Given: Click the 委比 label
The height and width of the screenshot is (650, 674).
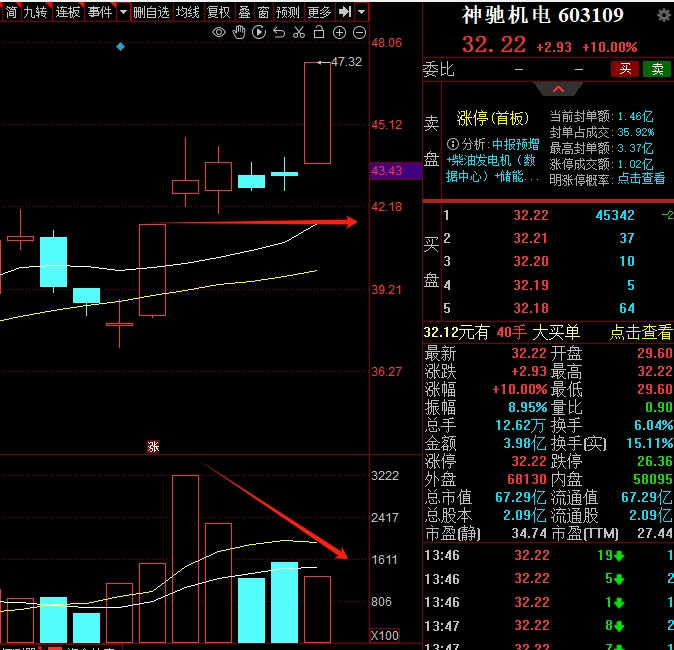Looking at the screenshot, I should tap(438, 69).
